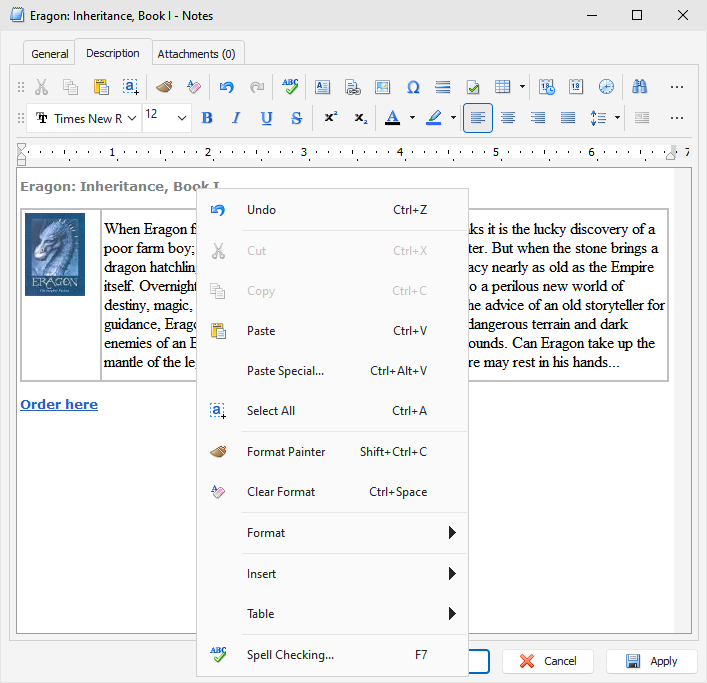Click the Eragon book cover image
This screenshot has width=707, height=683.
(x=55, y=255)
